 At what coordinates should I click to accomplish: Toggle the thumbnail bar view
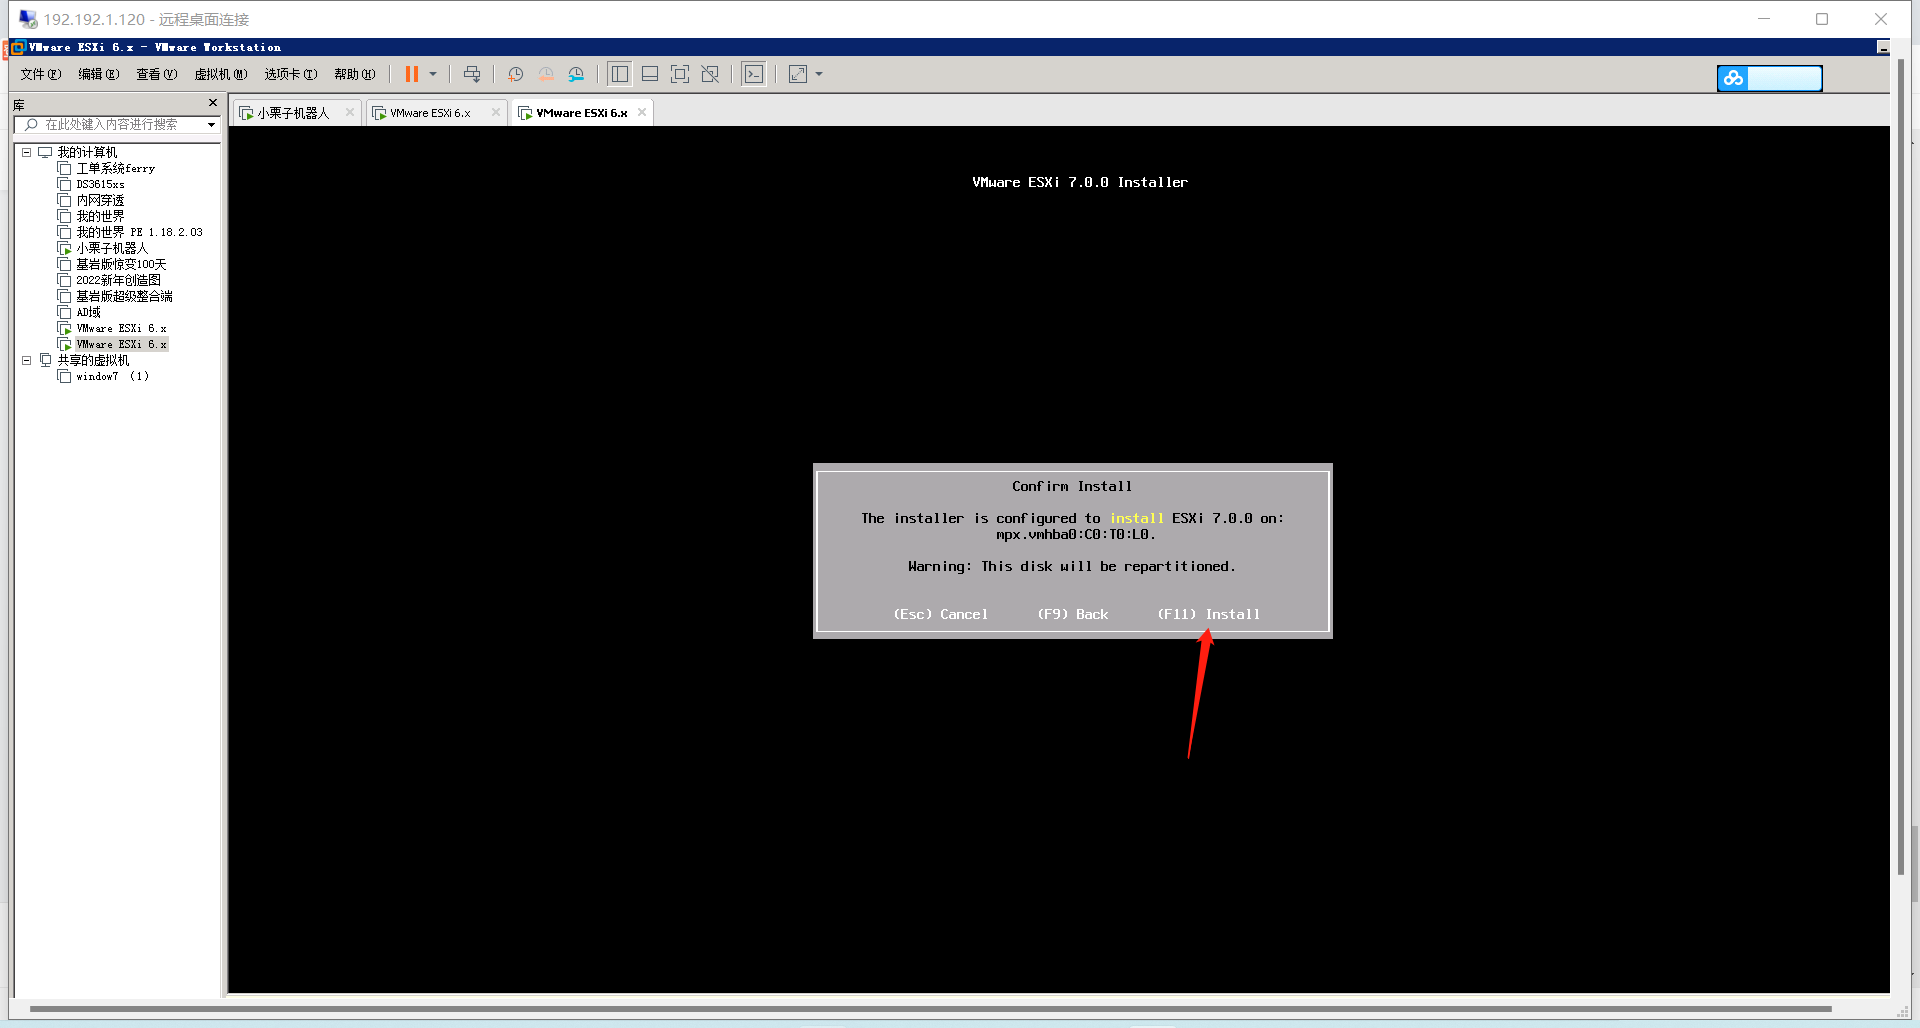click(x=650, y=74)
